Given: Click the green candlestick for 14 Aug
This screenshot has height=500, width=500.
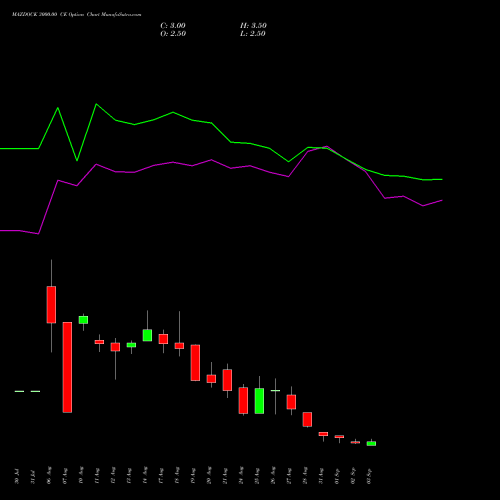Looking at the screenshot, I should (x=147, y=335).
